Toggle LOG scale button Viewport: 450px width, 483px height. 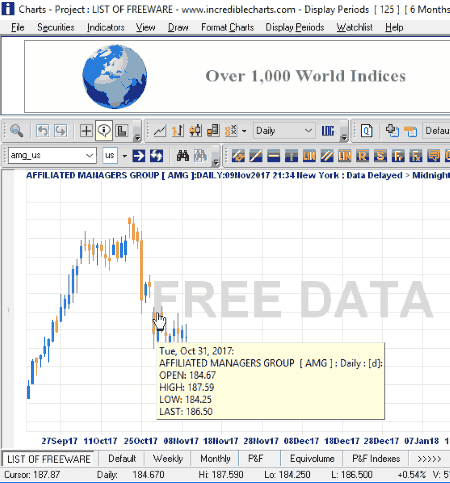[x=328, y=131]
